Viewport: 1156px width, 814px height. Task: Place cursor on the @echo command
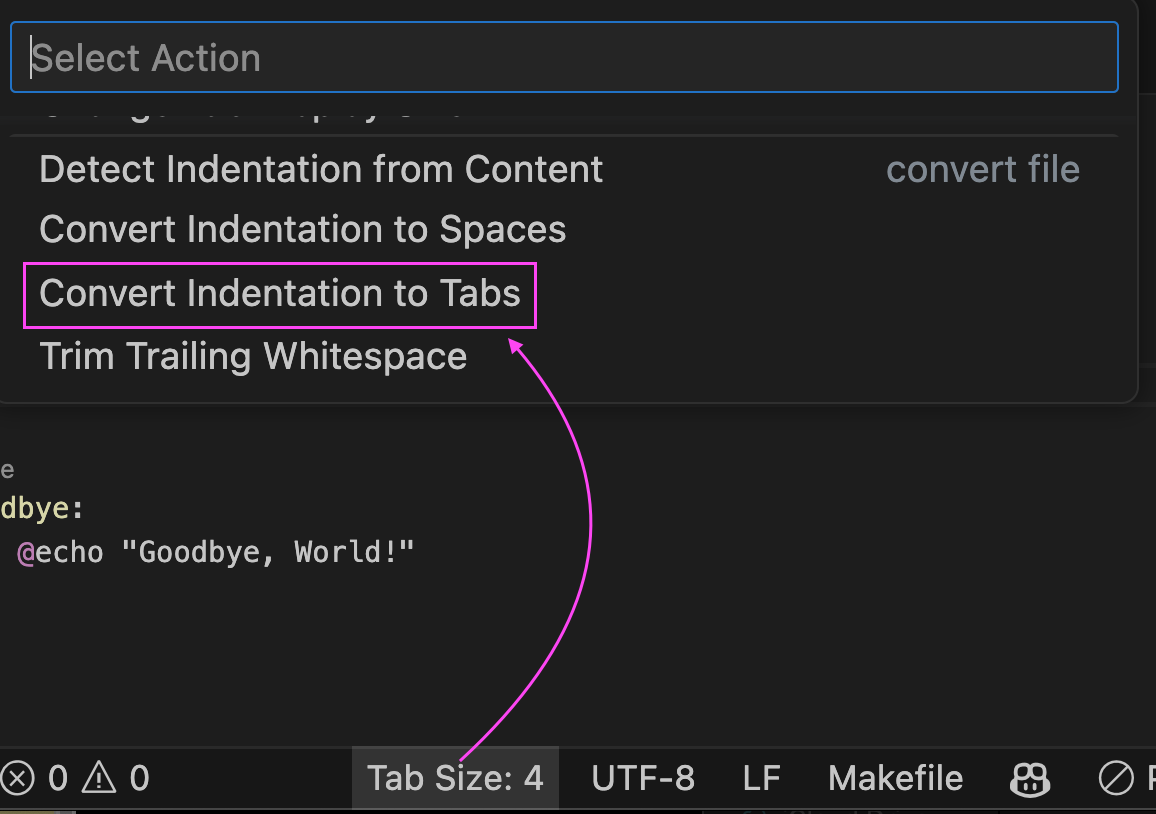pos(60,552)
